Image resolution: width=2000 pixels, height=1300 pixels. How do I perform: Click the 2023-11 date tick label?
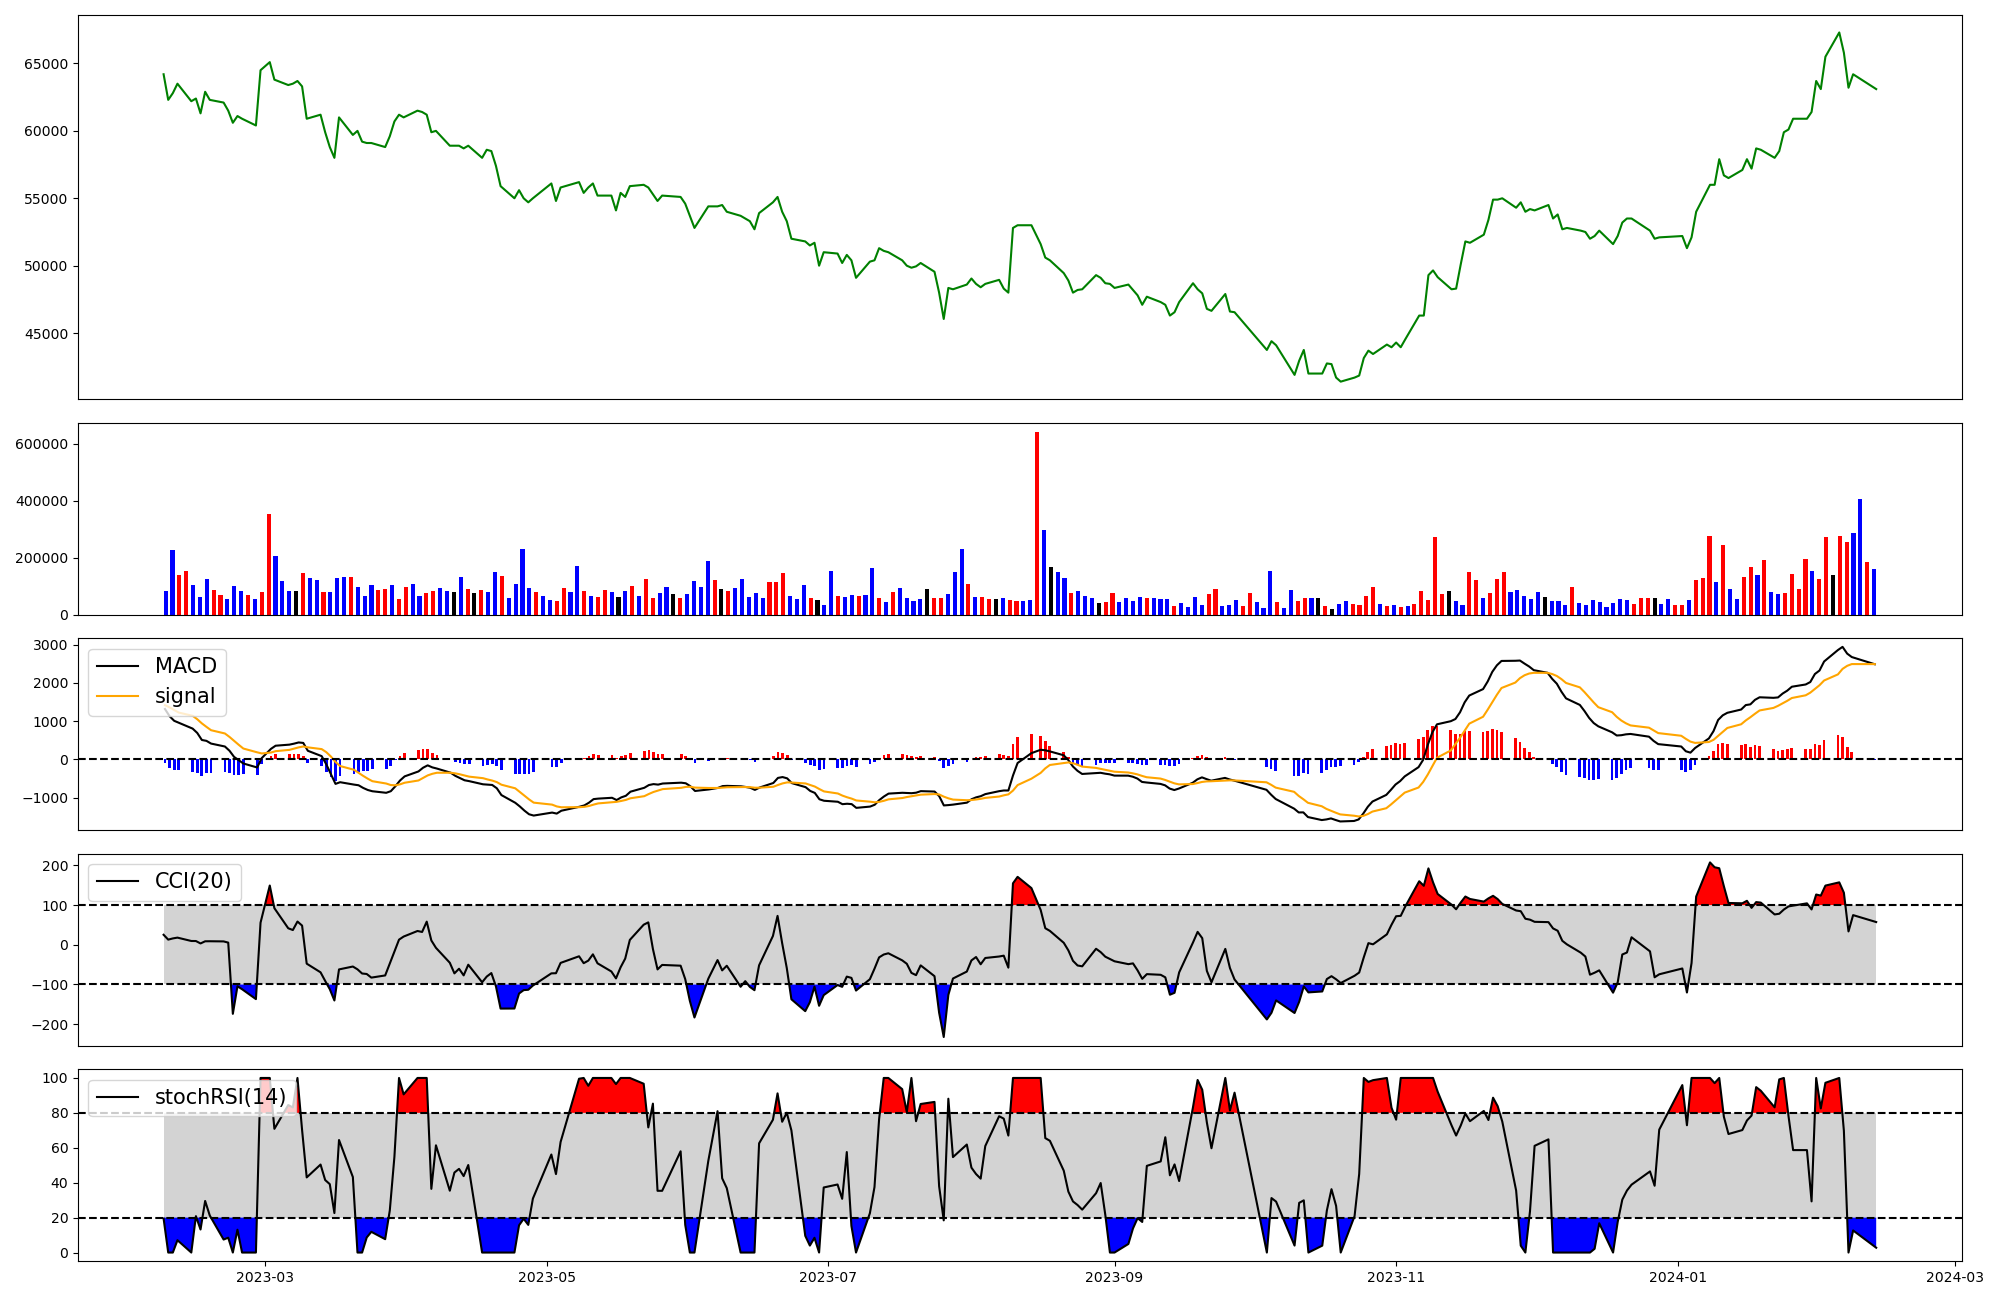tap(1395, 1277)
